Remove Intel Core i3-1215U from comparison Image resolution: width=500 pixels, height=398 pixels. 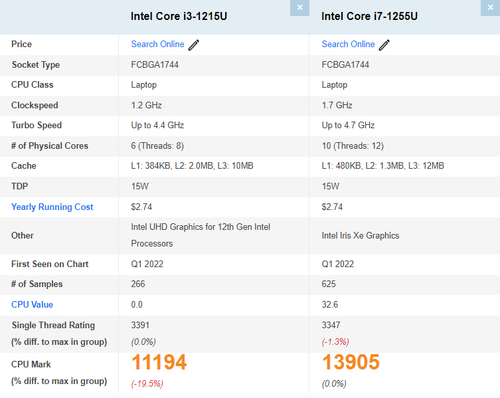[300, 8]
